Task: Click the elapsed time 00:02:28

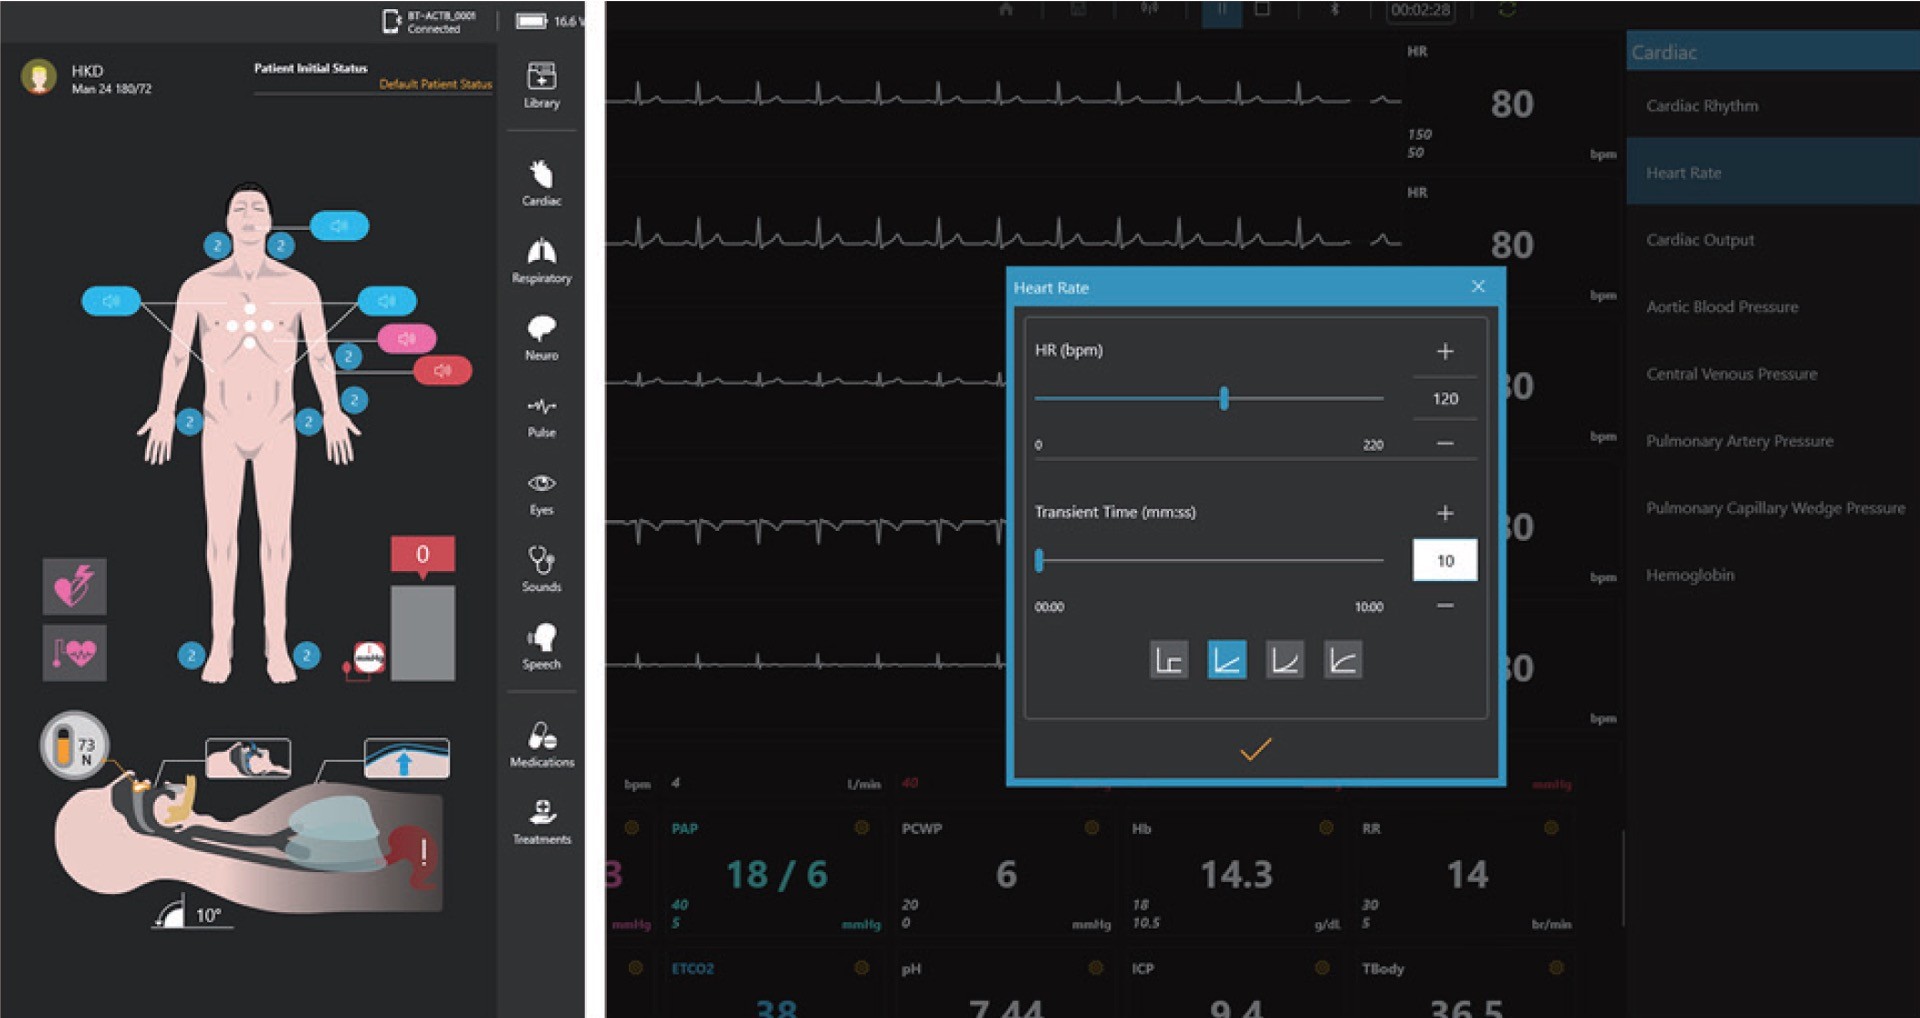Action: pyautogui.click(x=1420, y=10)
